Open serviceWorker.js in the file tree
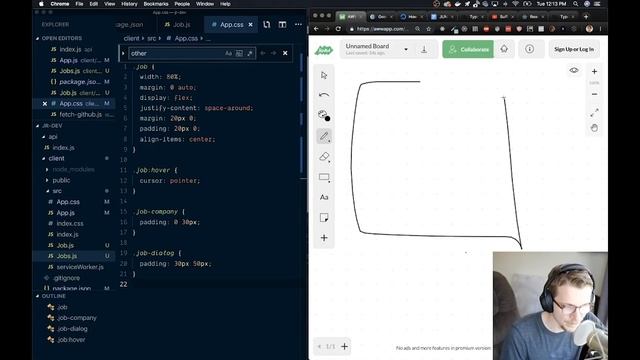The width and height of the screenshot is (640, 360). click(x=80, y=267)
